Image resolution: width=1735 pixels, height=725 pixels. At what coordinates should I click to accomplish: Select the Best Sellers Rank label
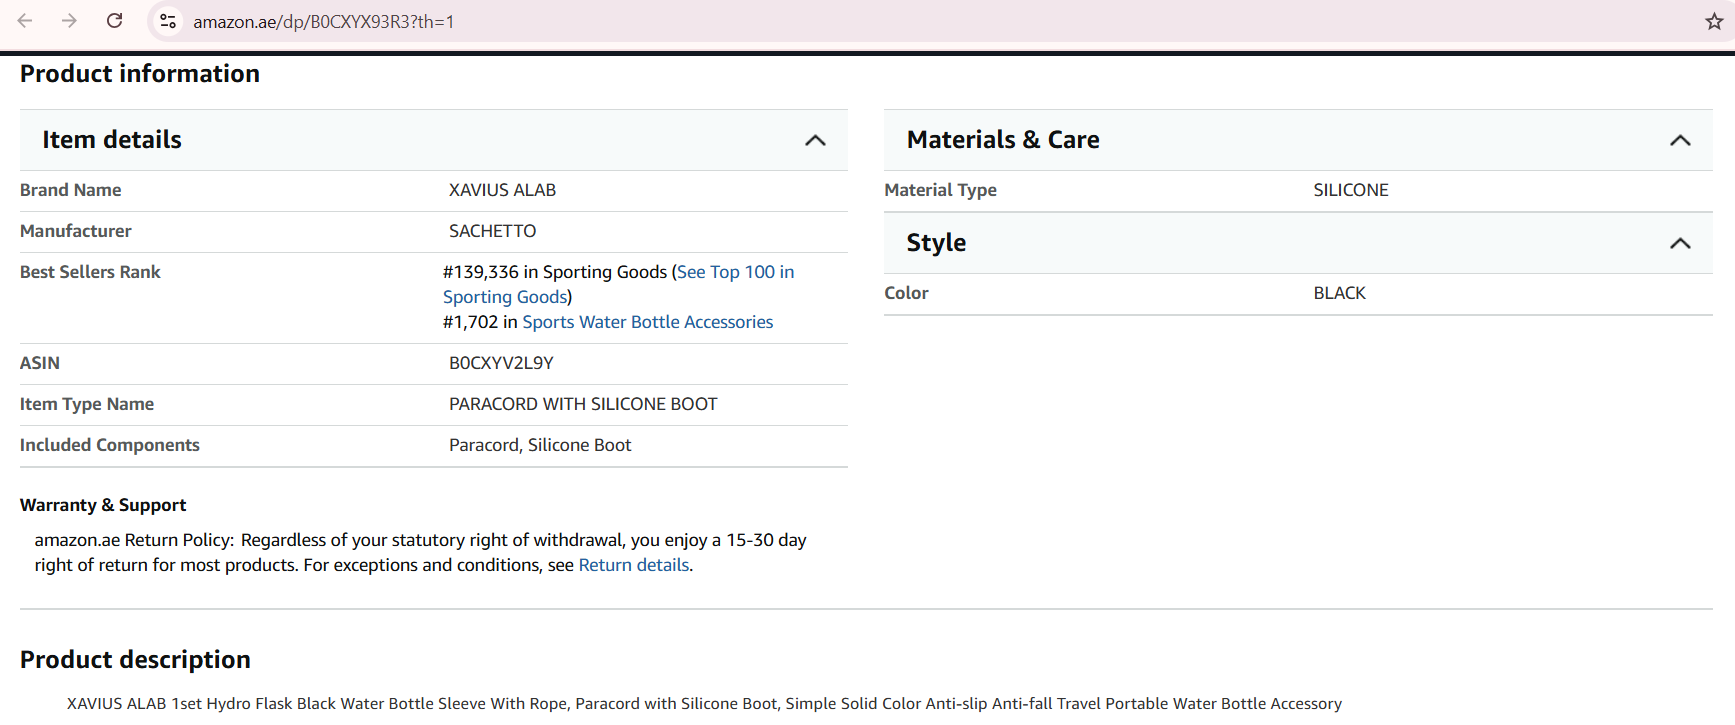[90, 272]
